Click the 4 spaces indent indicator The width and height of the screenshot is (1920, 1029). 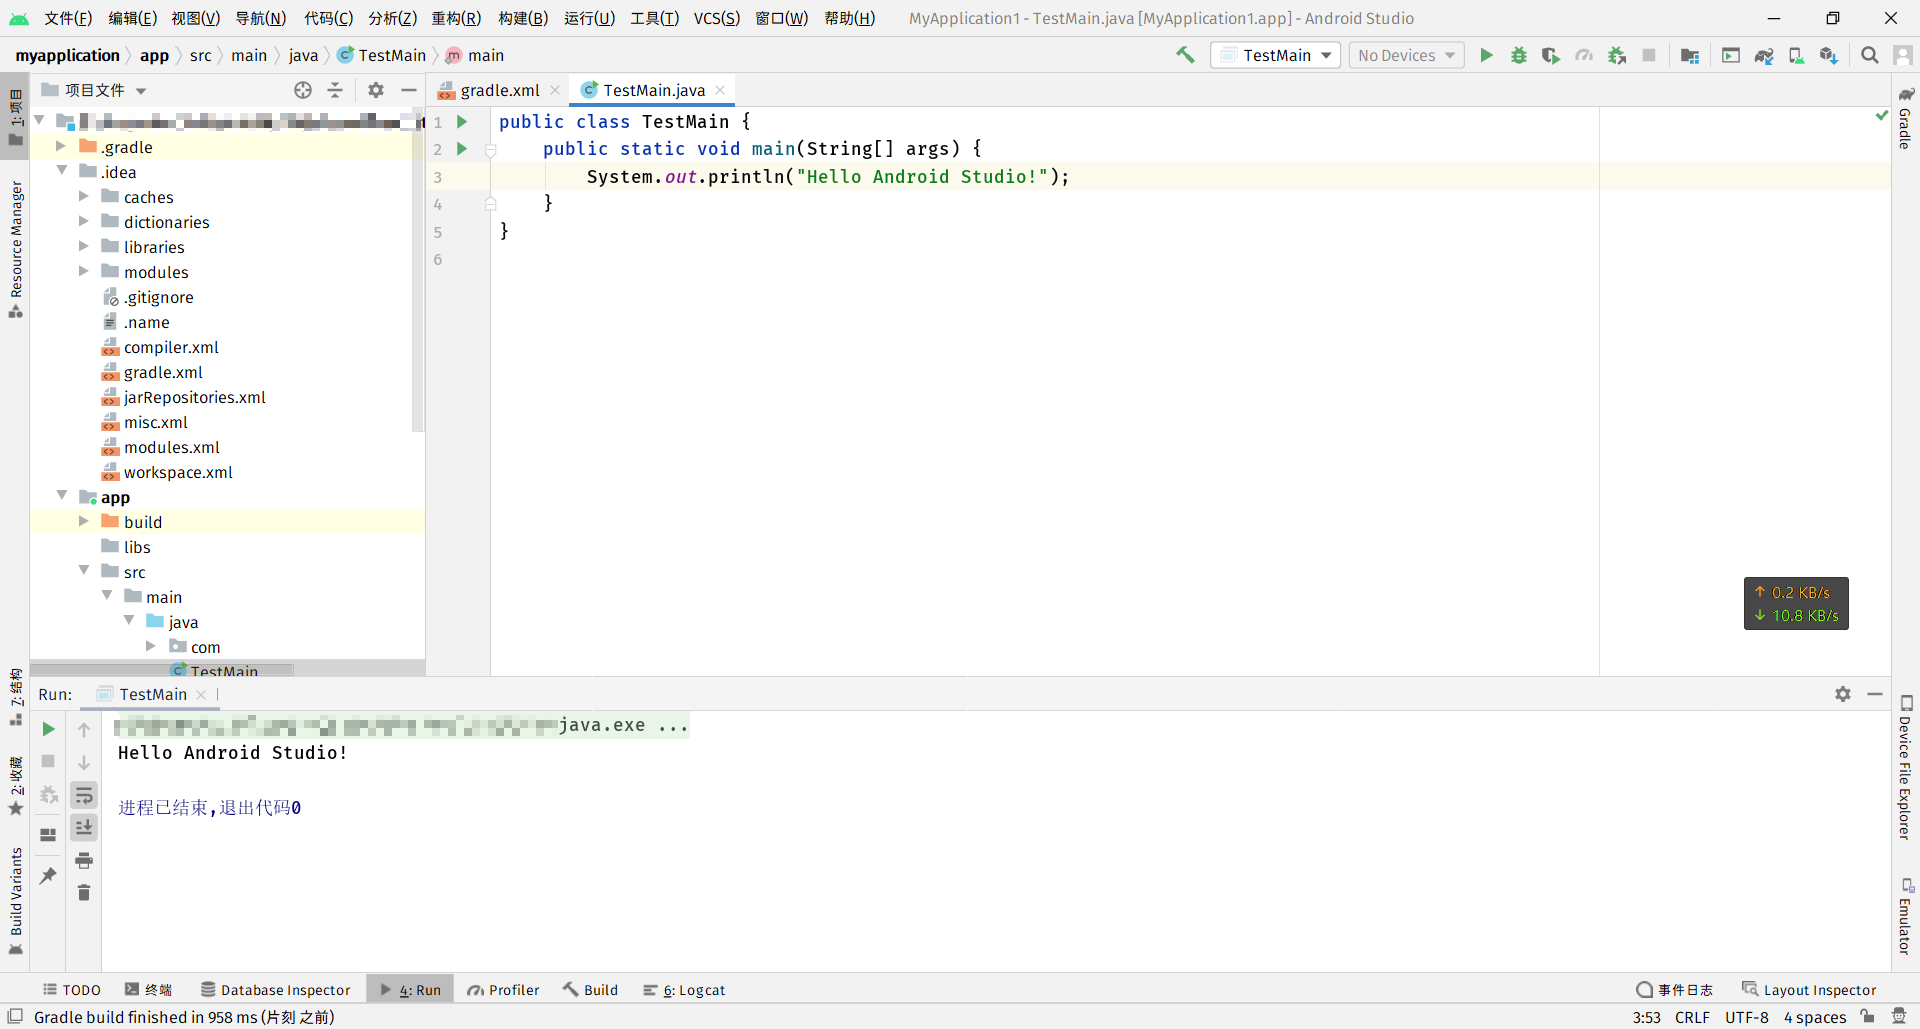pos(1815,1017)
